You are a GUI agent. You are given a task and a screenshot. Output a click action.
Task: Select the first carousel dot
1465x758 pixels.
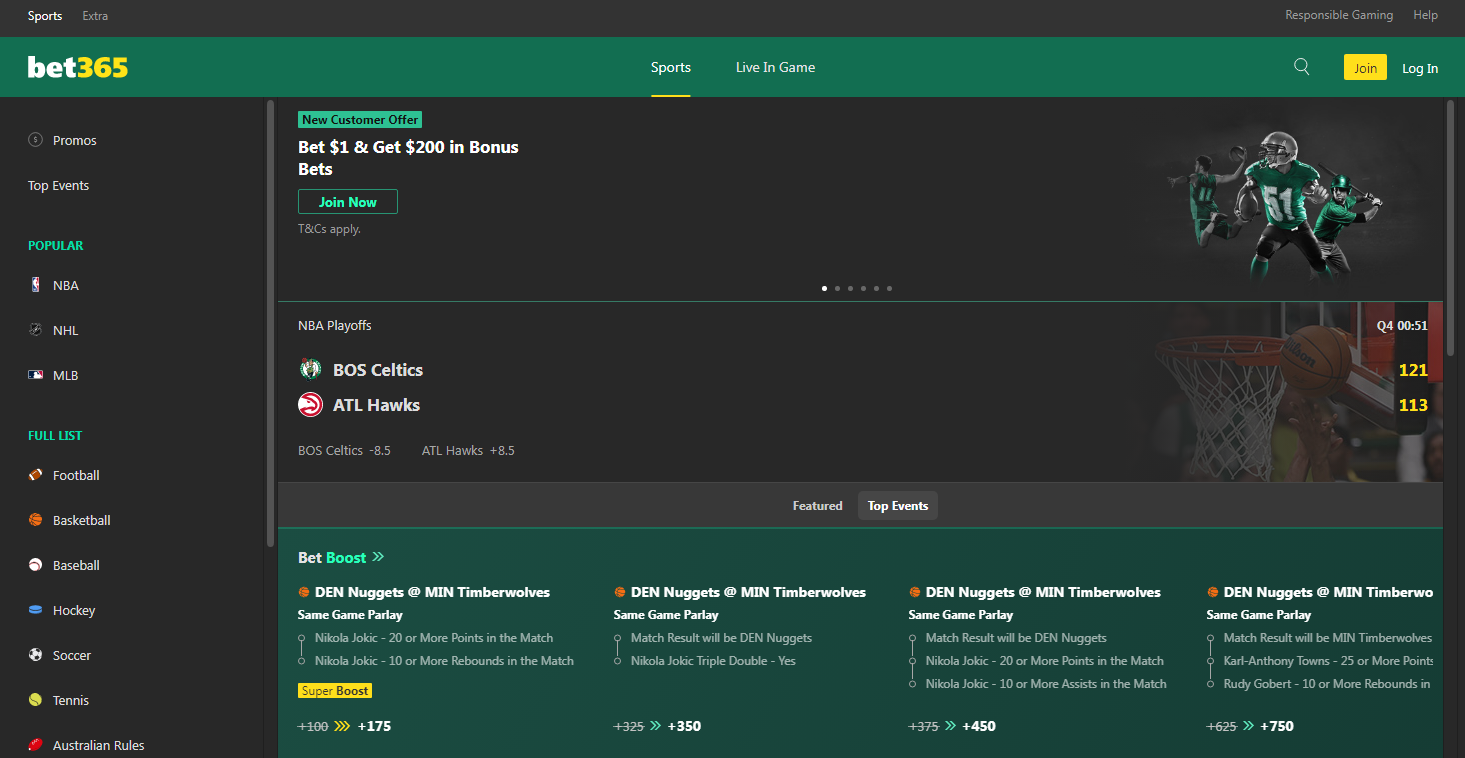click(x=824, y=288)
